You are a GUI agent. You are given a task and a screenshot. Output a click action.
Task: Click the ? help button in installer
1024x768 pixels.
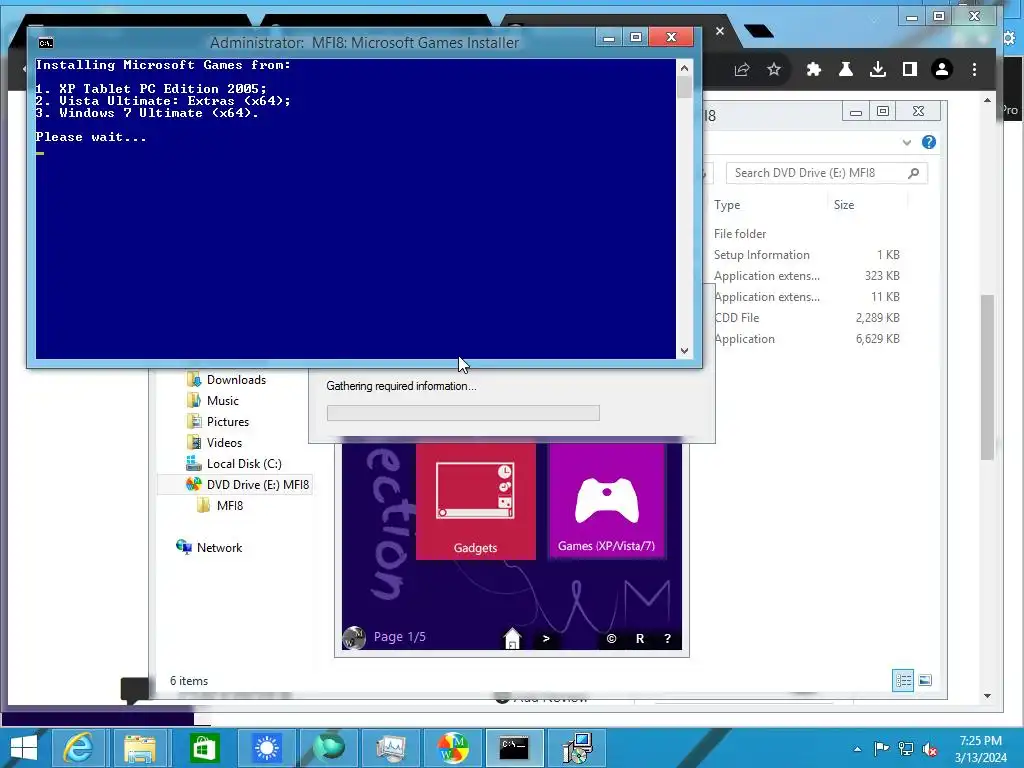tap(667, 639)
